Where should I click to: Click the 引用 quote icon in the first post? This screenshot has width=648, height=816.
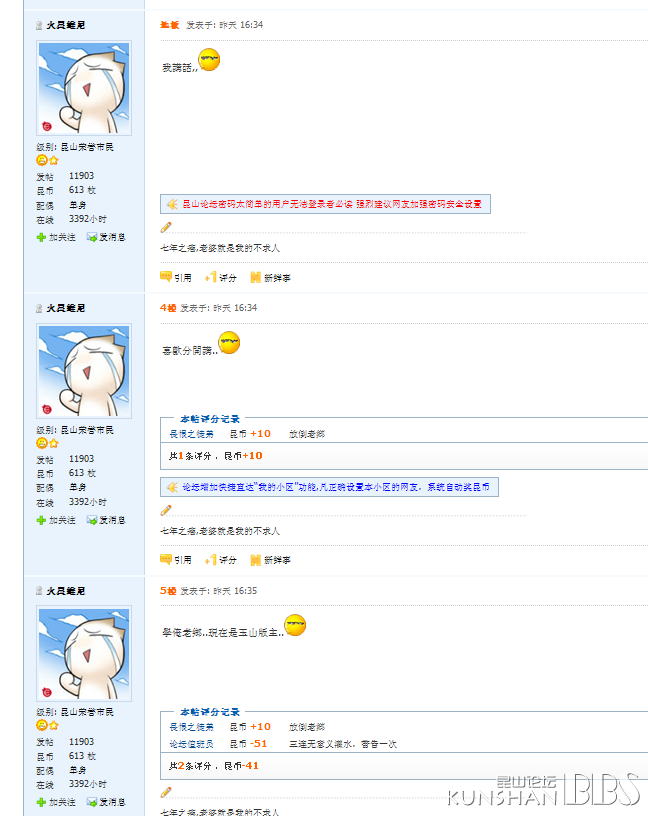pos(166,277)
